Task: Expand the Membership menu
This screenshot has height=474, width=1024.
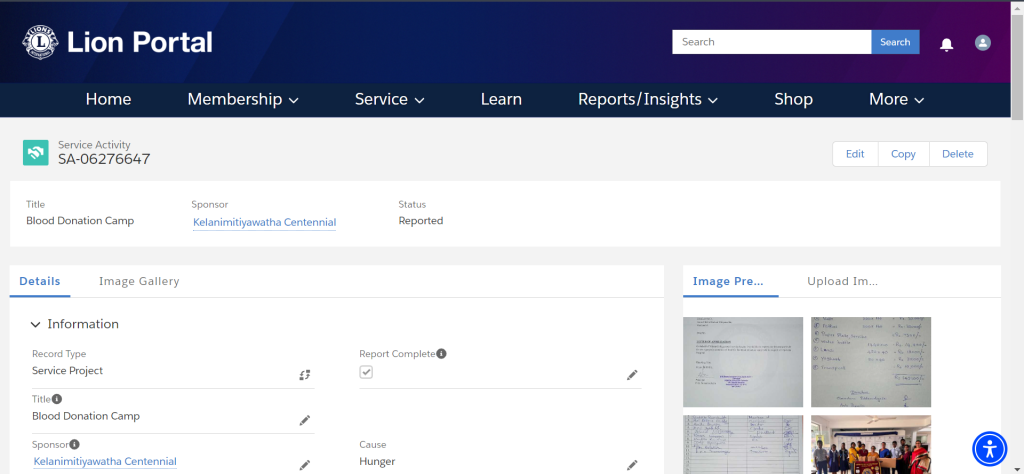Action: (x=243, y=99)
